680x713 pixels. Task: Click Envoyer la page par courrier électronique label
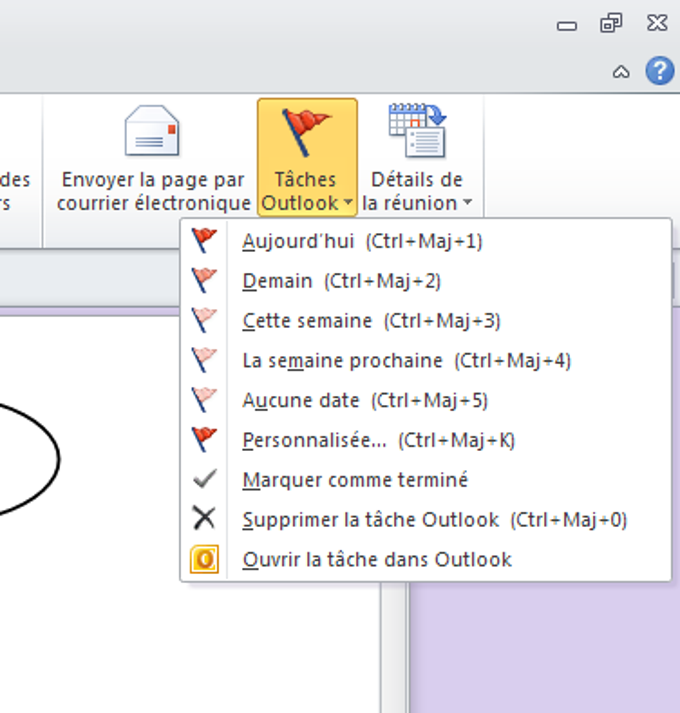(x=153, y=191)
